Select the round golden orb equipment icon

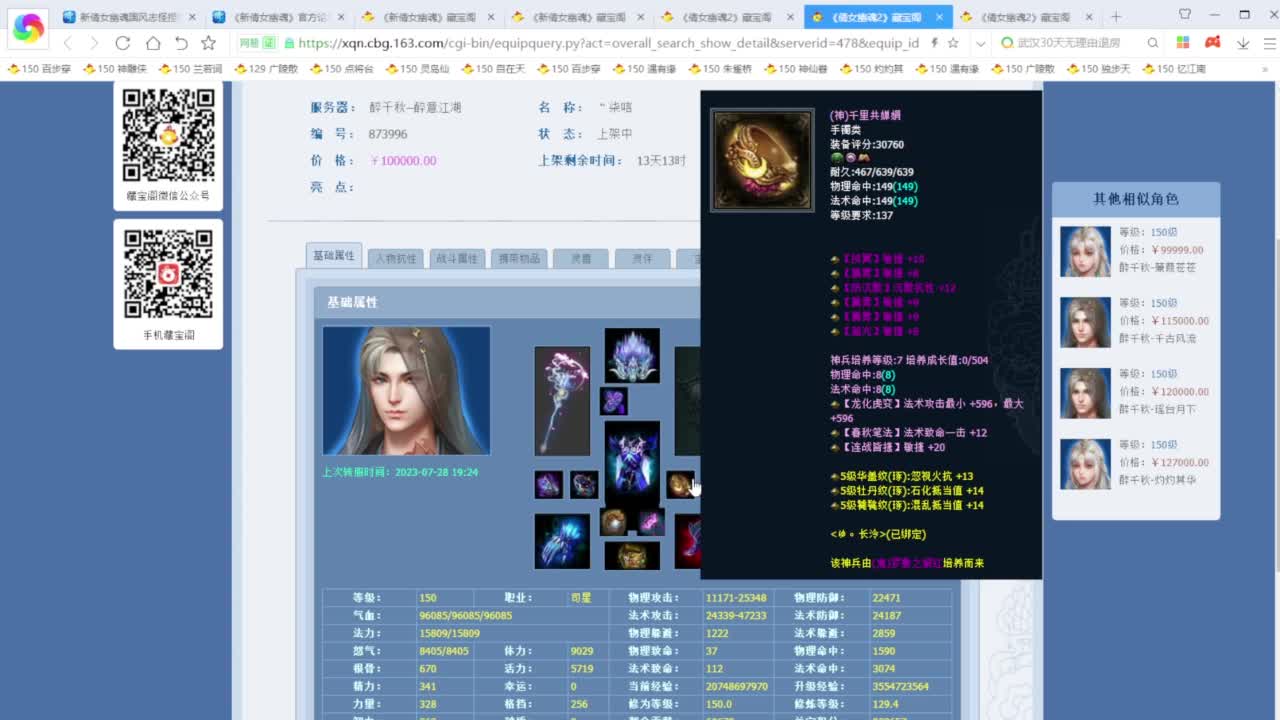pyautogui.click(x=613, y=521)
